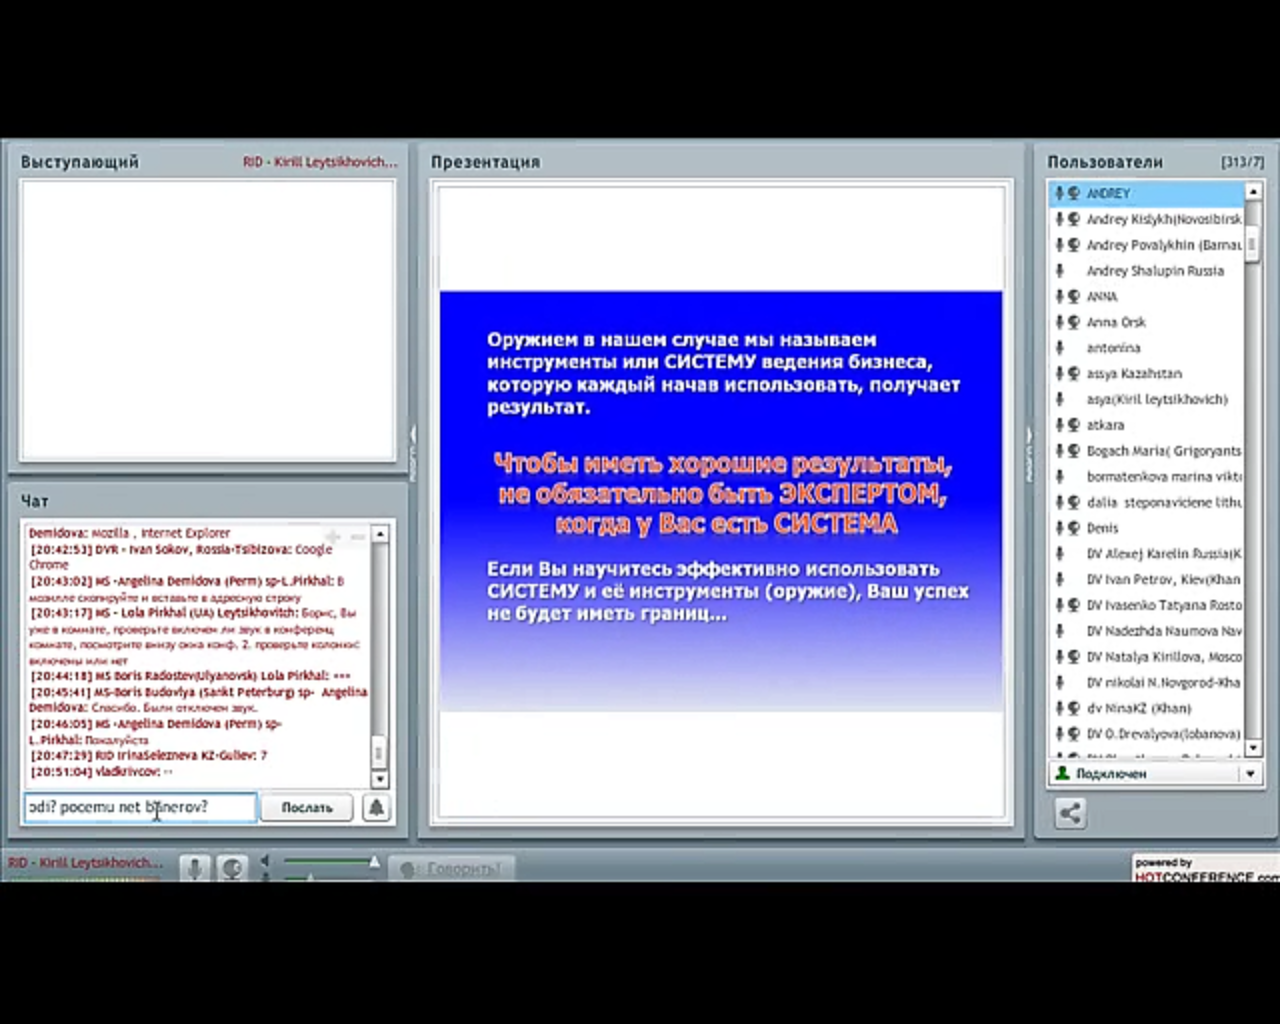Select user antonina

coord(1146,348)
